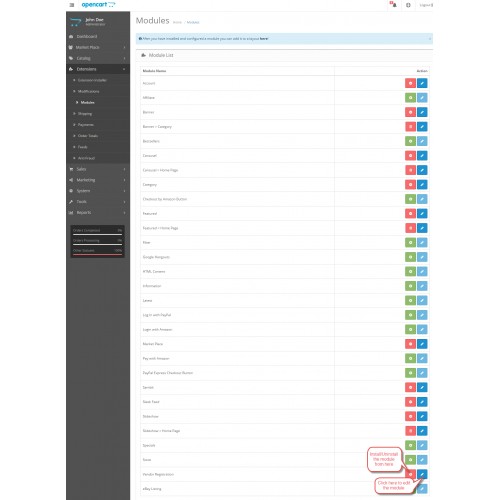Edit the Vendor Registration module
The width and height of the screenshot is (500, 500).
pyautogui.click(x=422, y=474)
